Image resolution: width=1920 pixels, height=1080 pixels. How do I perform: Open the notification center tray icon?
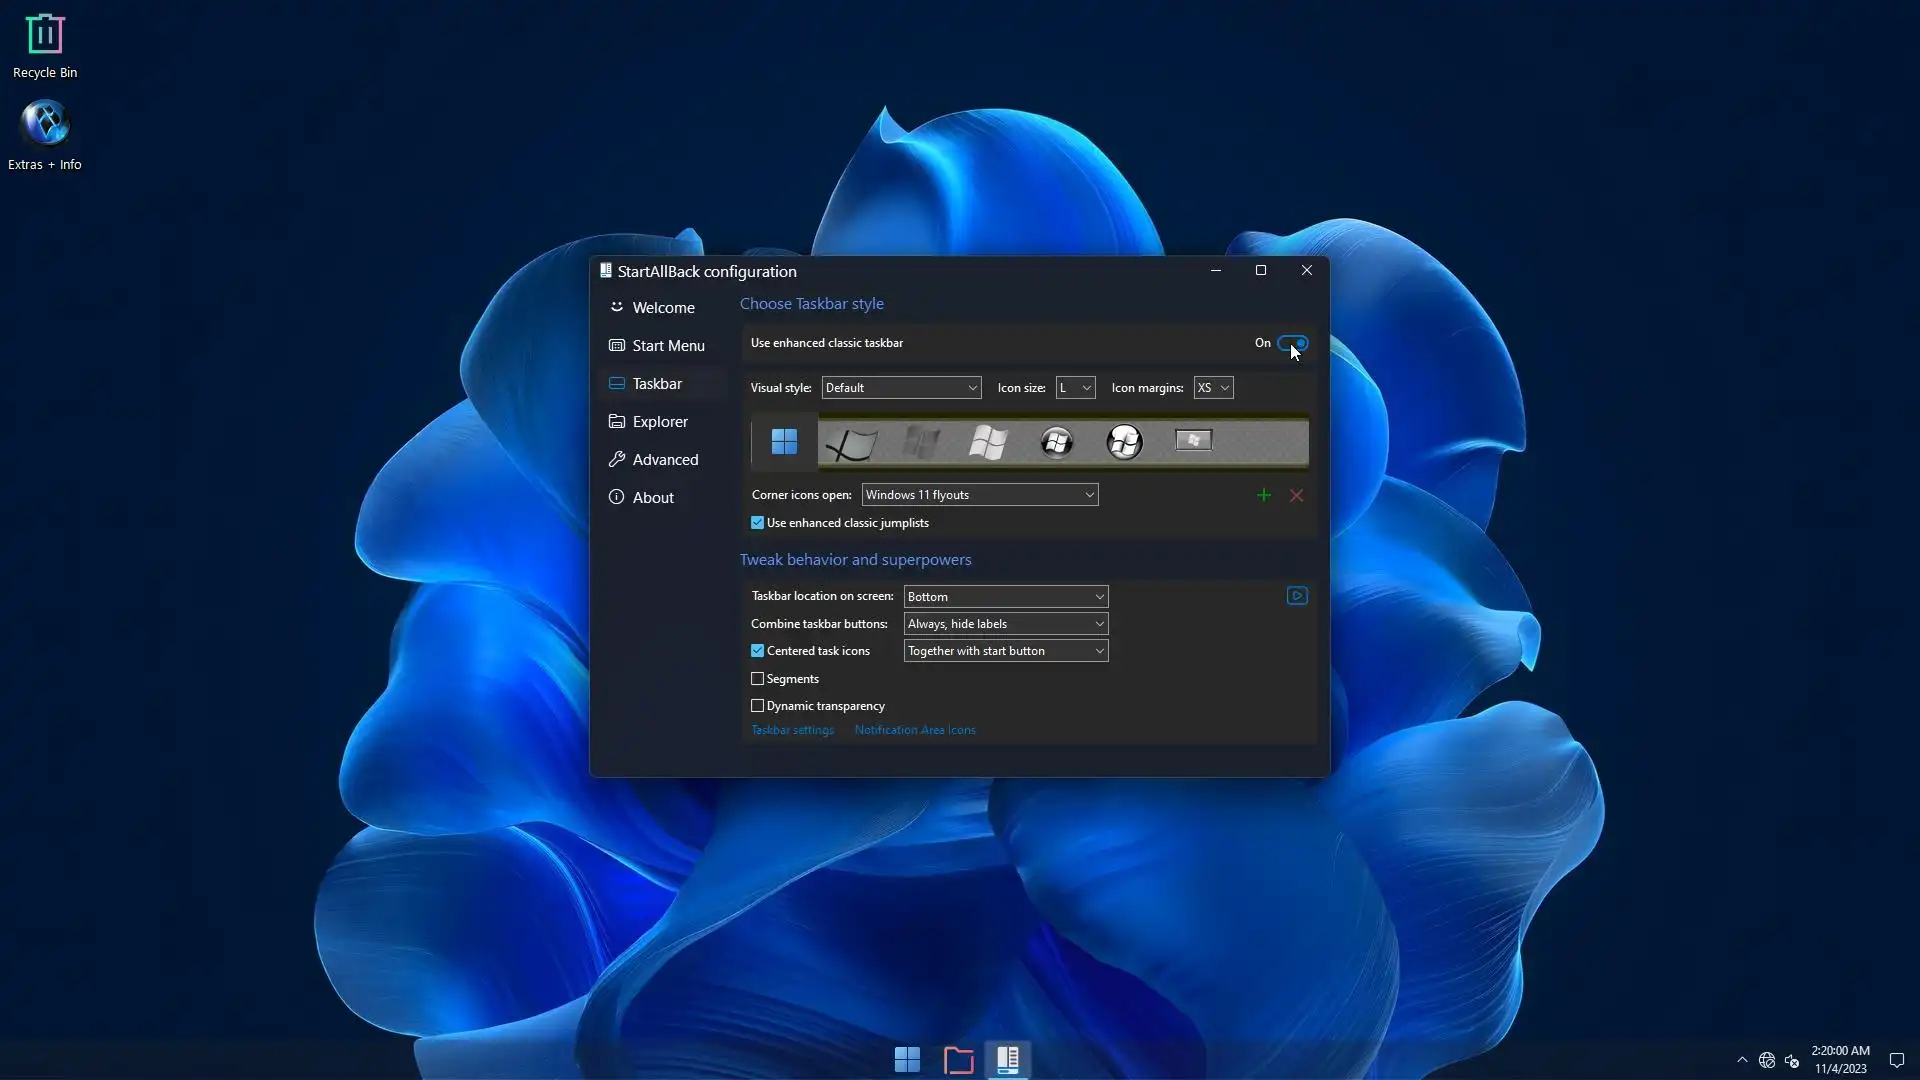[x=1896, y=1060]
